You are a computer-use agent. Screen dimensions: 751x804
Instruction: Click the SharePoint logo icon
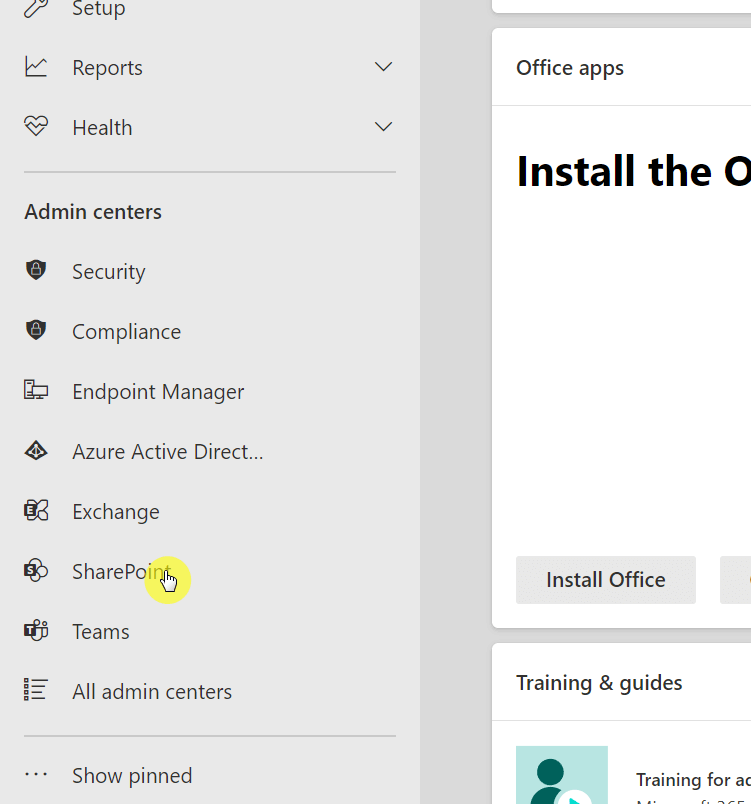tap(36, 570)
